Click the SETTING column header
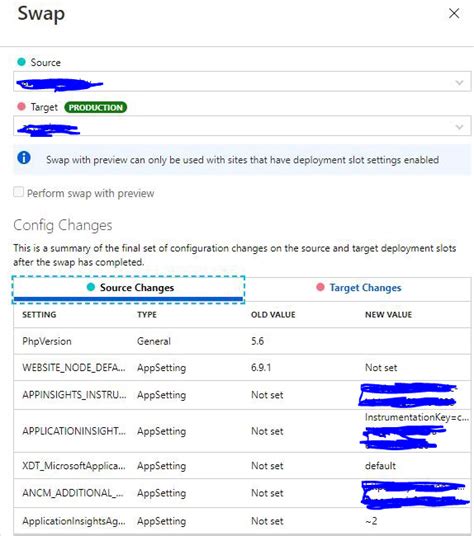Image resolution: width=474 pixels, height=536 pixels. coord(39,315)
